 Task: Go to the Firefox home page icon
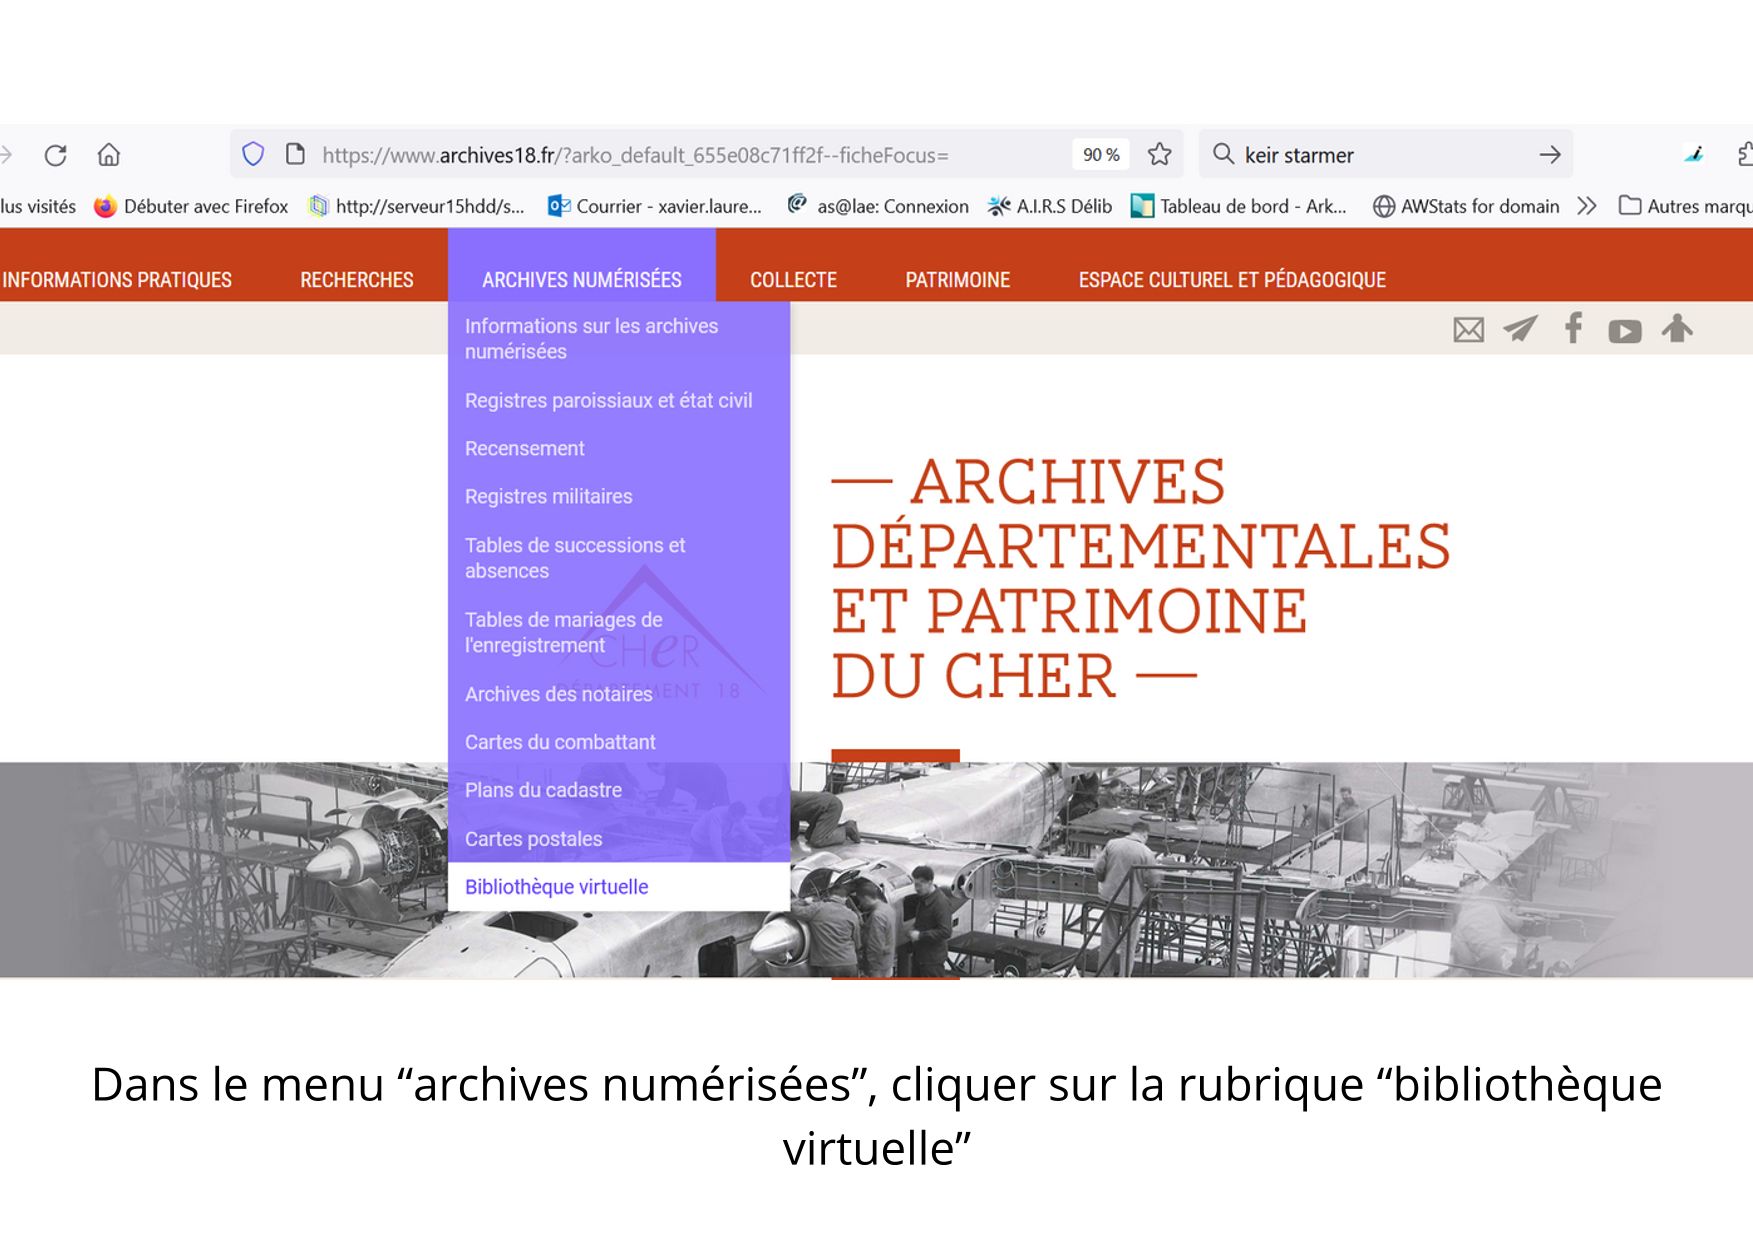pyautogui.click(x=109, y=155)
